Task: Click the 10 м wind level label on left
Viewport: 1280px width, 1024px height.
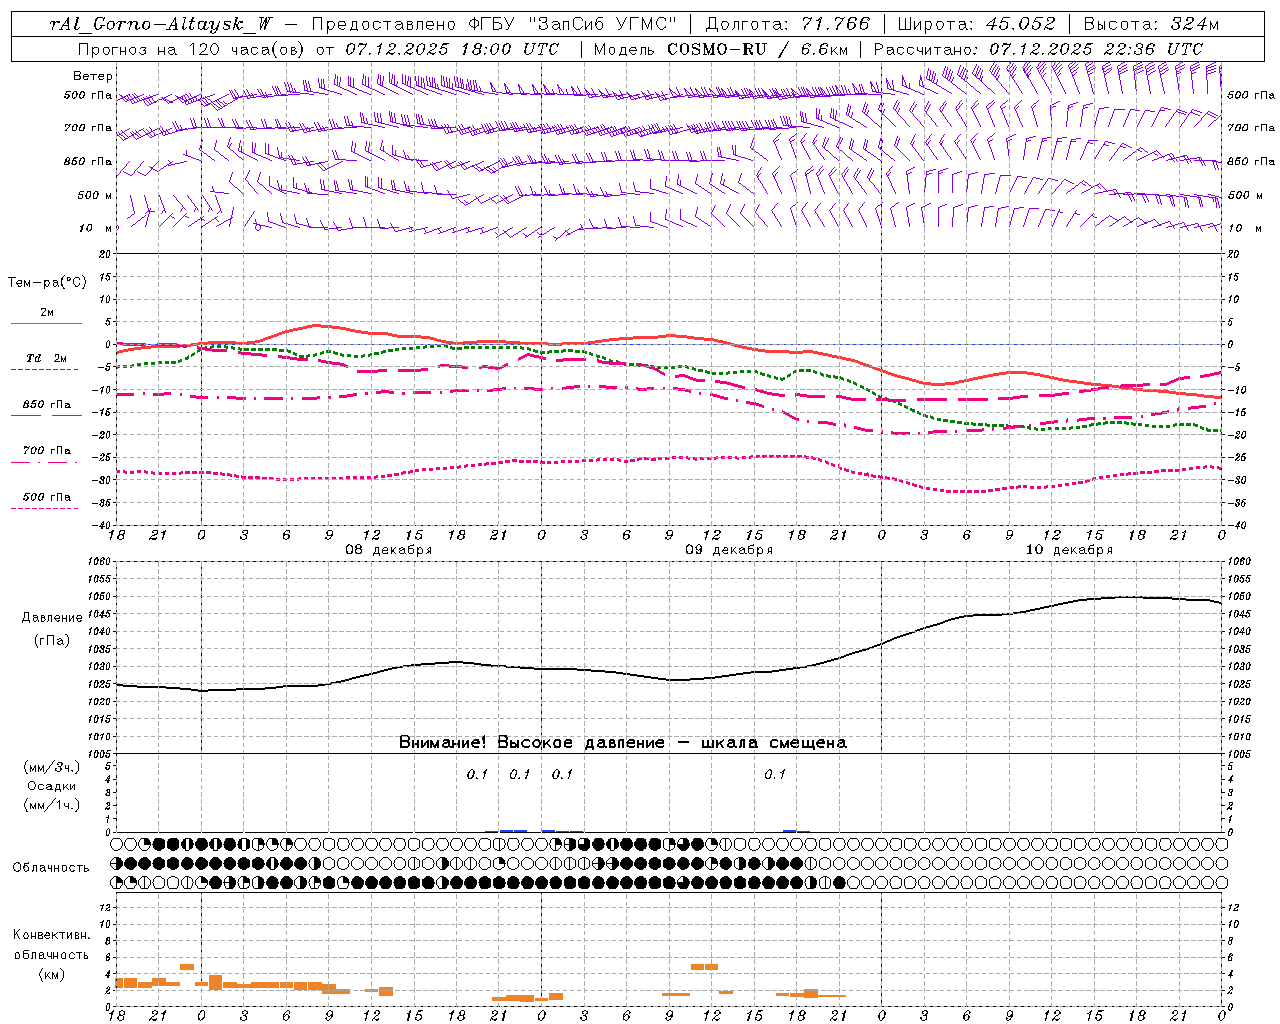Action: point(97,228)
